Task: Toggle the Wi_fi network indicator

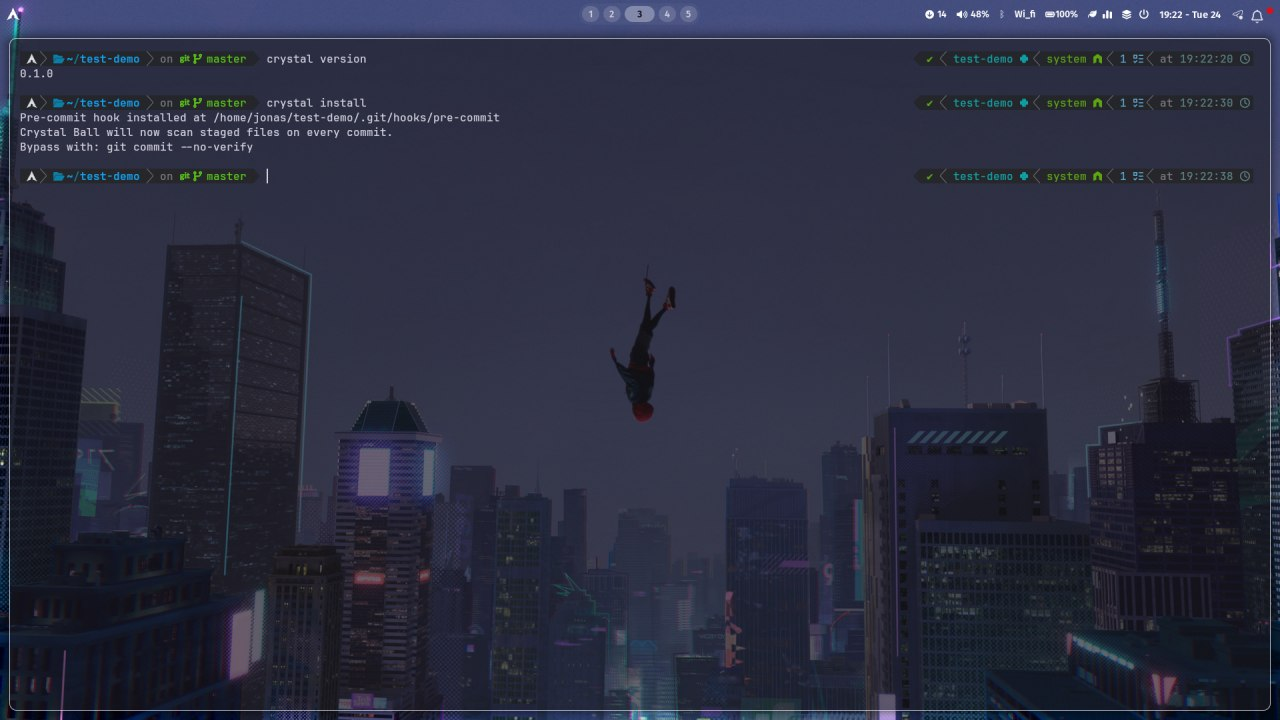Action: (x=1024, y=14)
